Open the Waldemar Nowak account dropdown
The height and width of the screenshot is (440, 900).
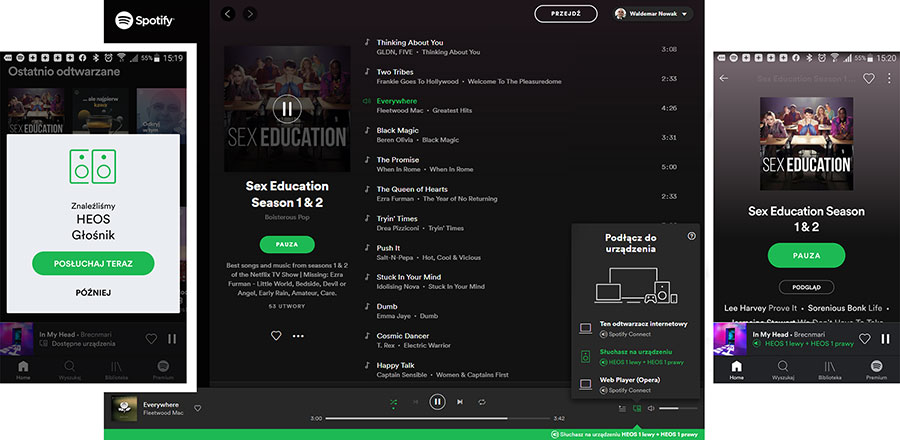coord(653,14)
